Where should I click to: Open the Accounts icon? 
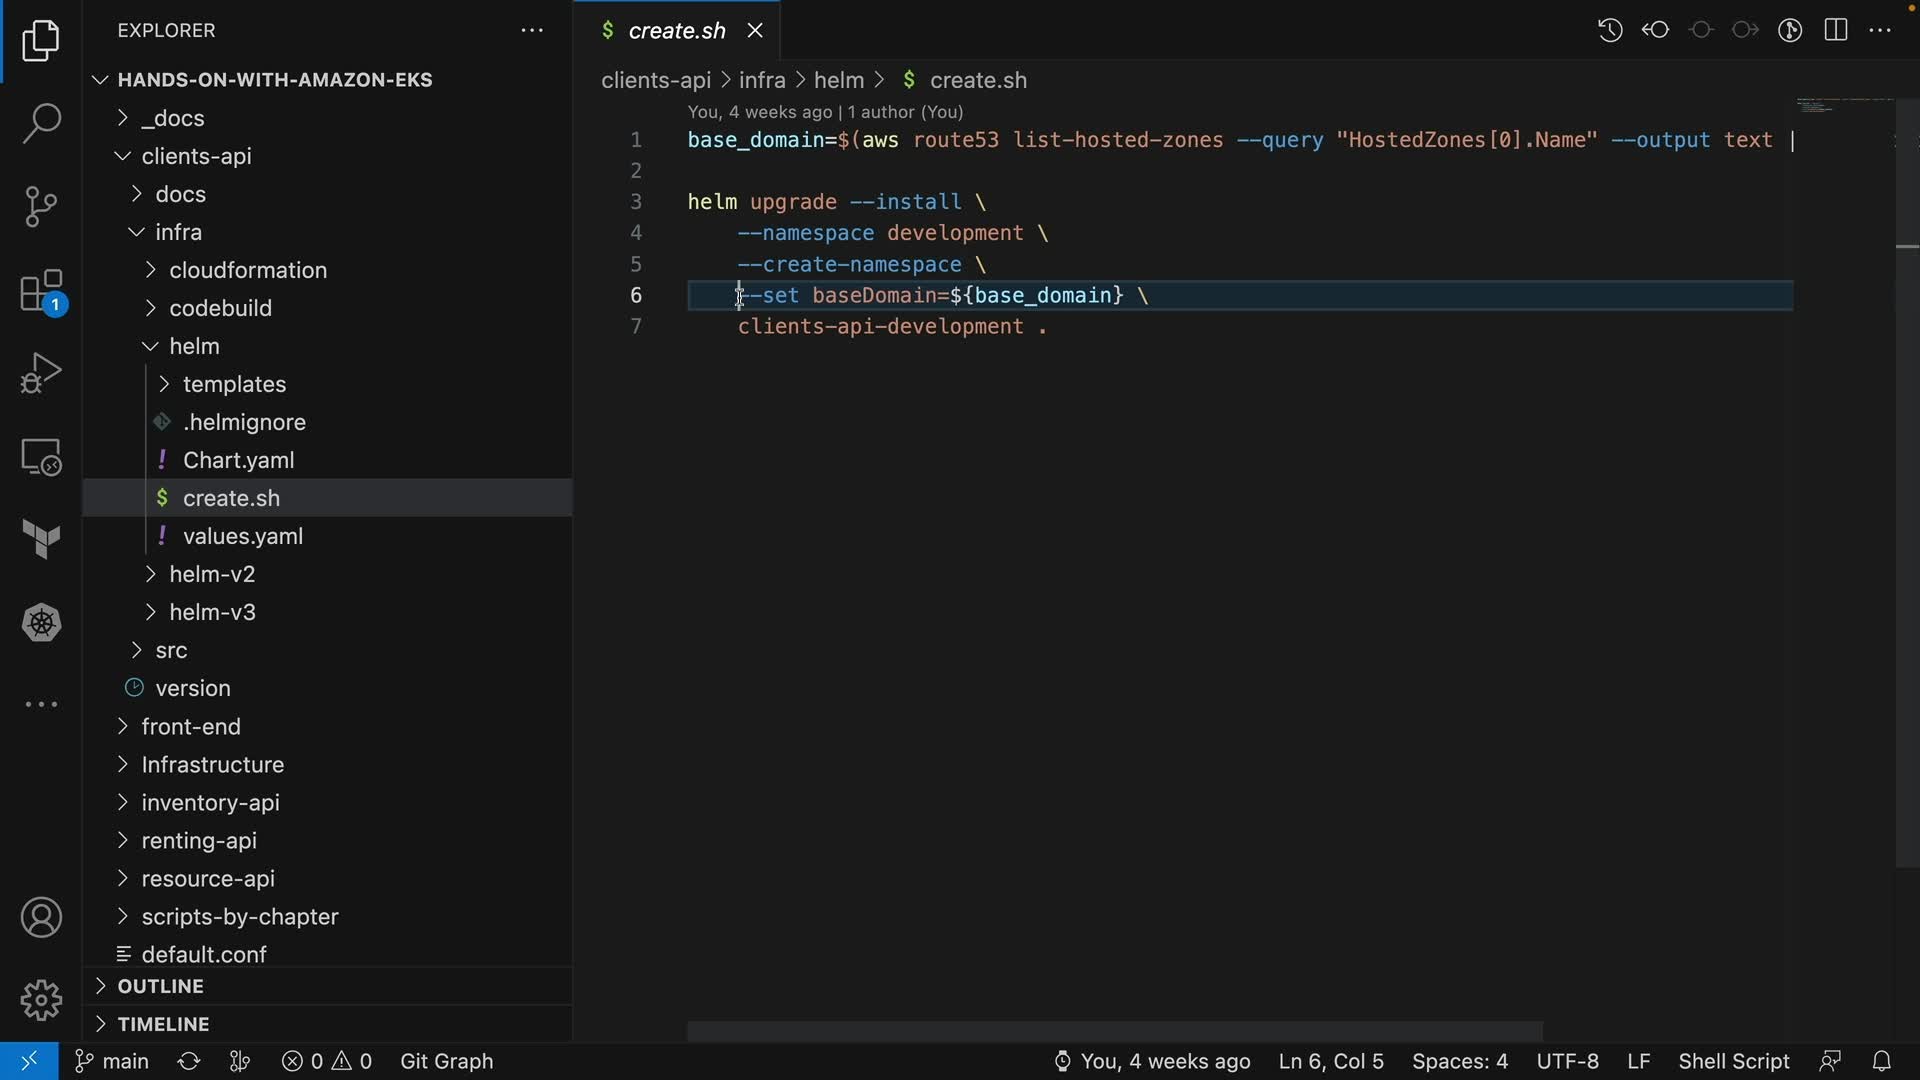point(41,918)
